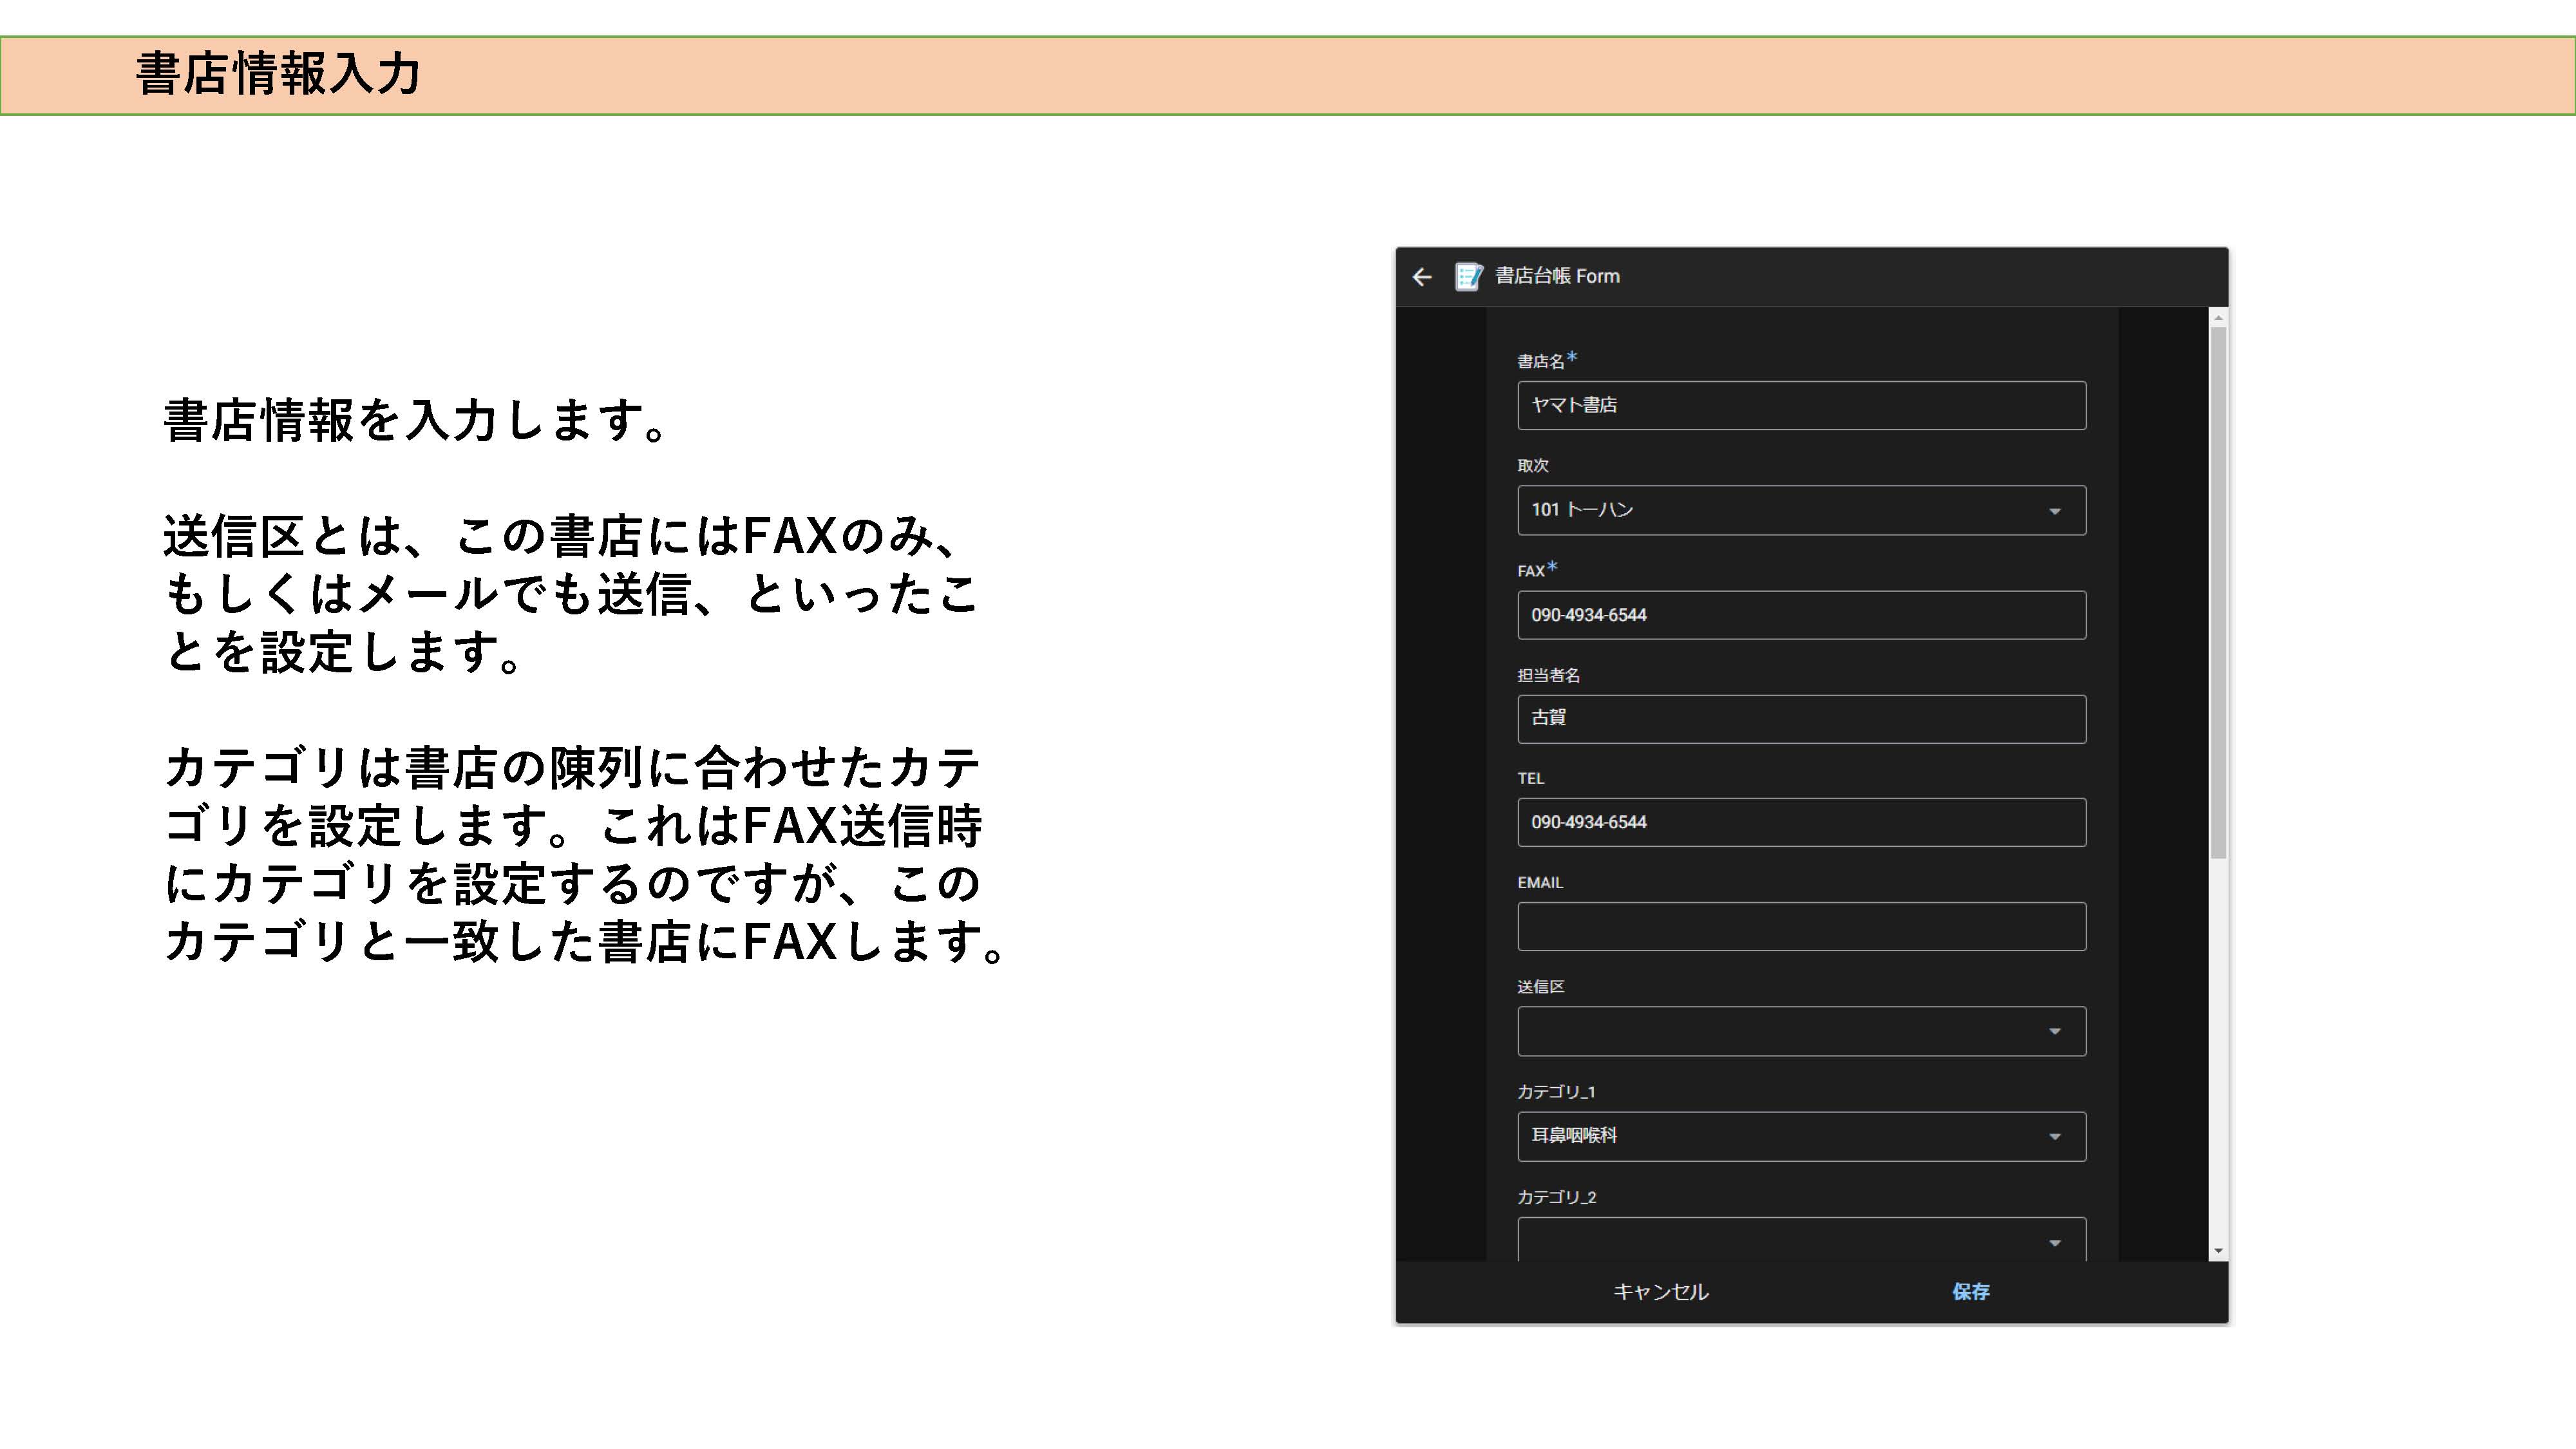The height and width of the screenshot is (1449, 2576).
Task: Click the 書店台帳 Form title text
Action: click(x=1557, y=277)
